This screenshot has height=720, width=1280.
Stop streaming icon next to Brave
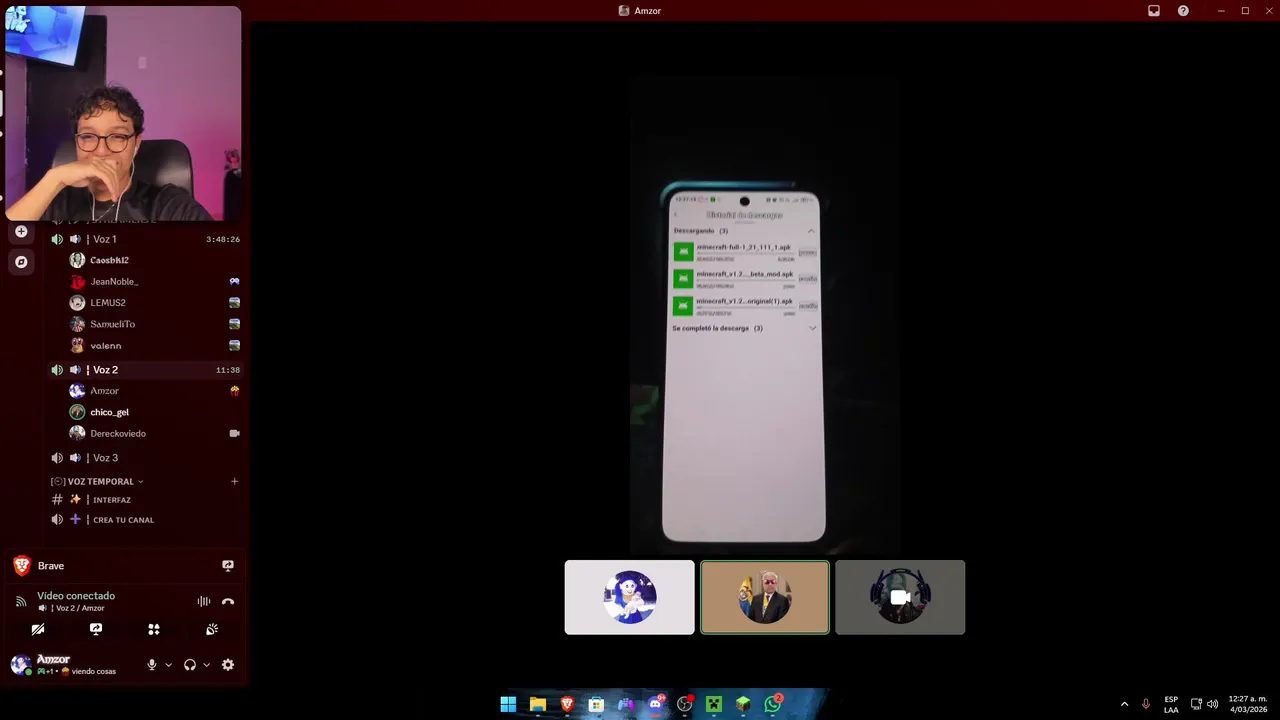click(x=228, y=566)
